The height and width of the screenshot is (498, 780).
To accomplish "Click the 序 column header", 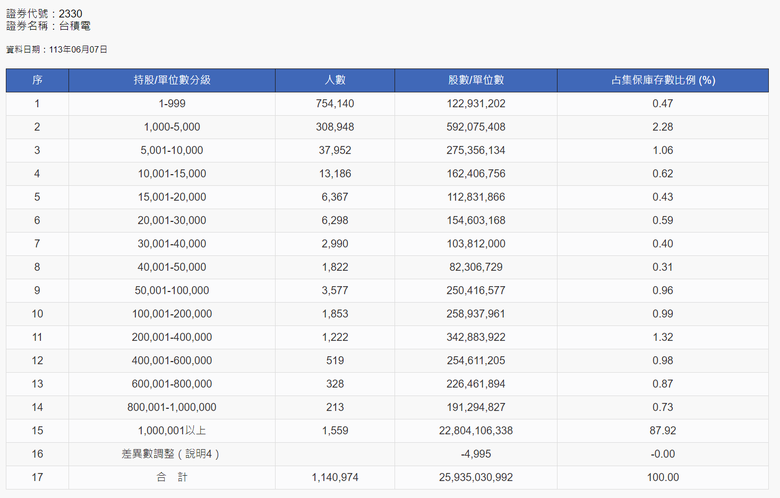I will [x=37, y=80].
